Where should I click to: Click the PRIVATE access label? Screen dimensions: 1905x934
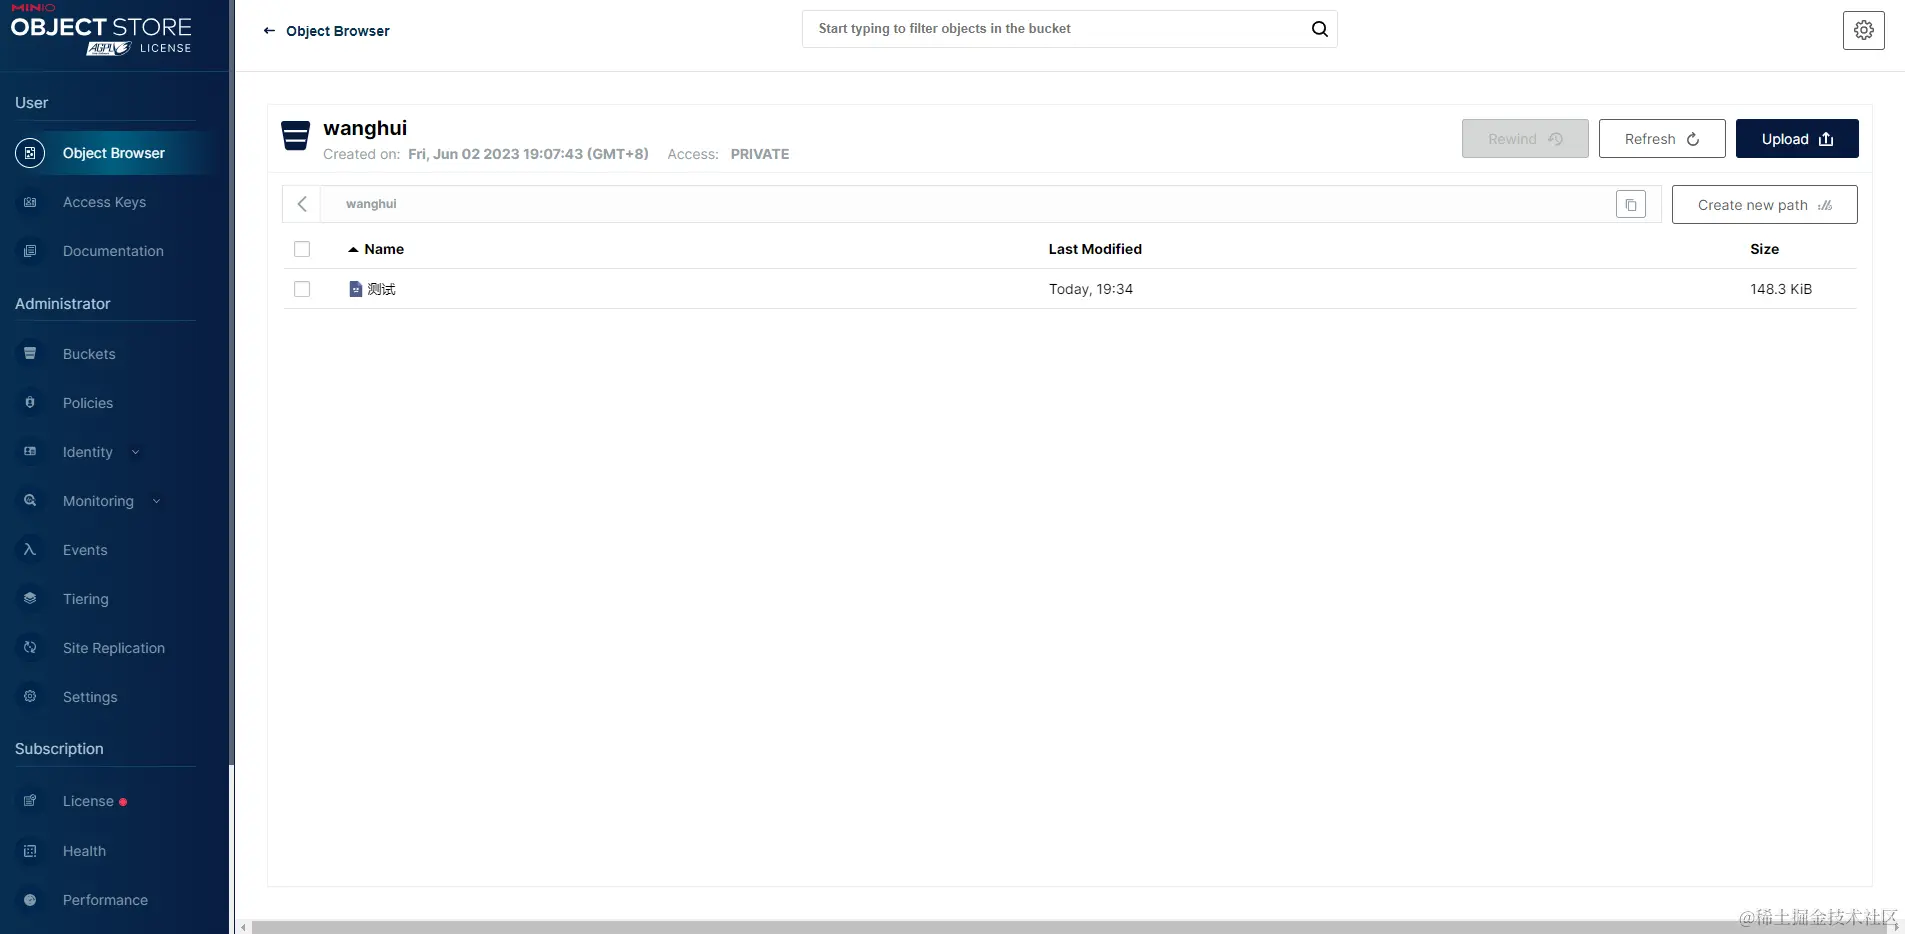(x=760, y=154)
